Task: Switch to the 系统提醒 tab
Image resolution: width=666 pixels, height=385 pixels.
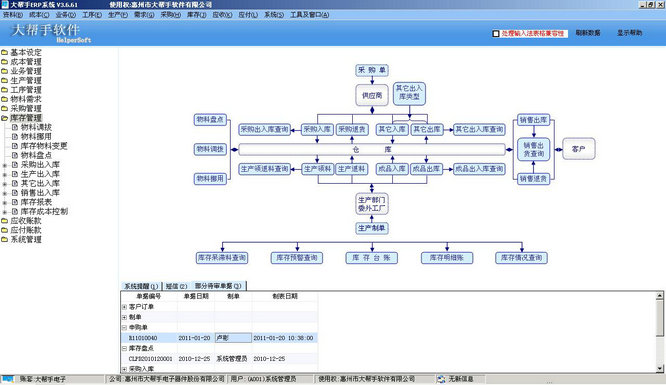Action: 141,286
